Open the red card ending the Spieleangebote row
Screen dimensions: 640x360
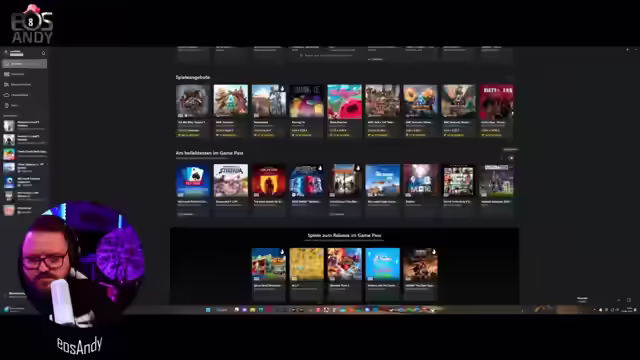click(496, 111)
